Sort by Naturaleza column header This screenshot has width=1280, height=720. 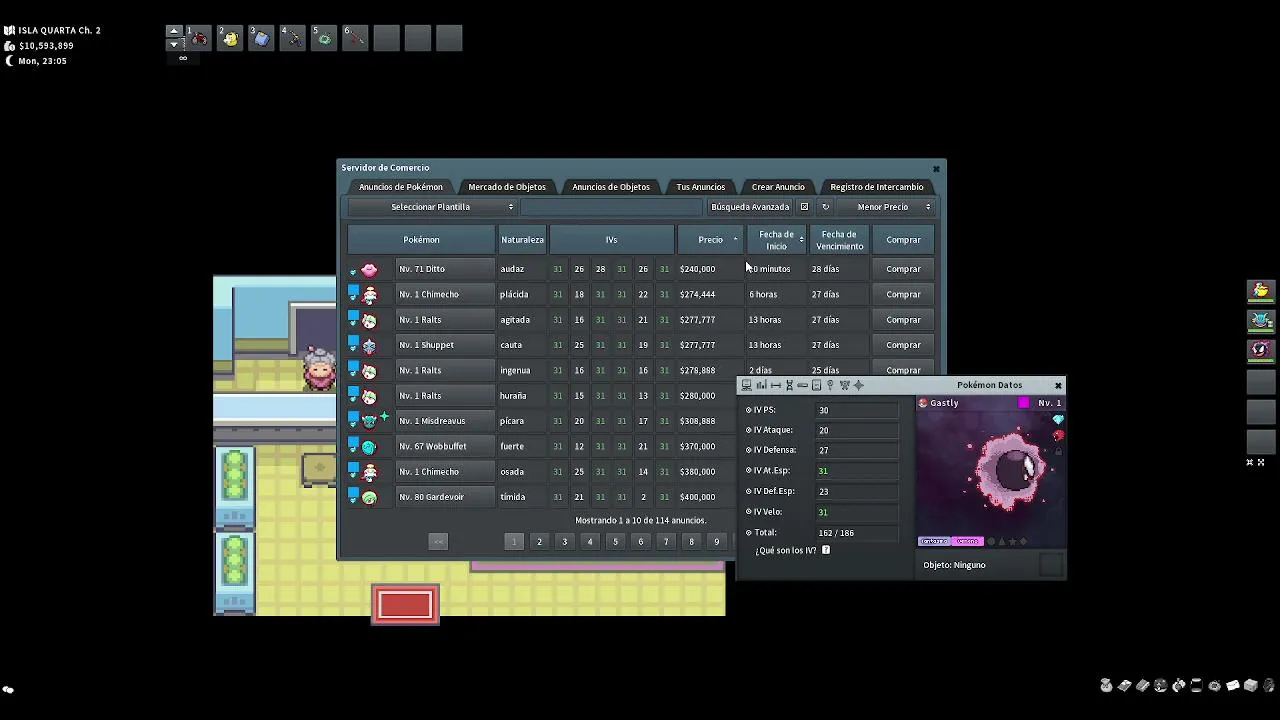(x=522, y=240)
